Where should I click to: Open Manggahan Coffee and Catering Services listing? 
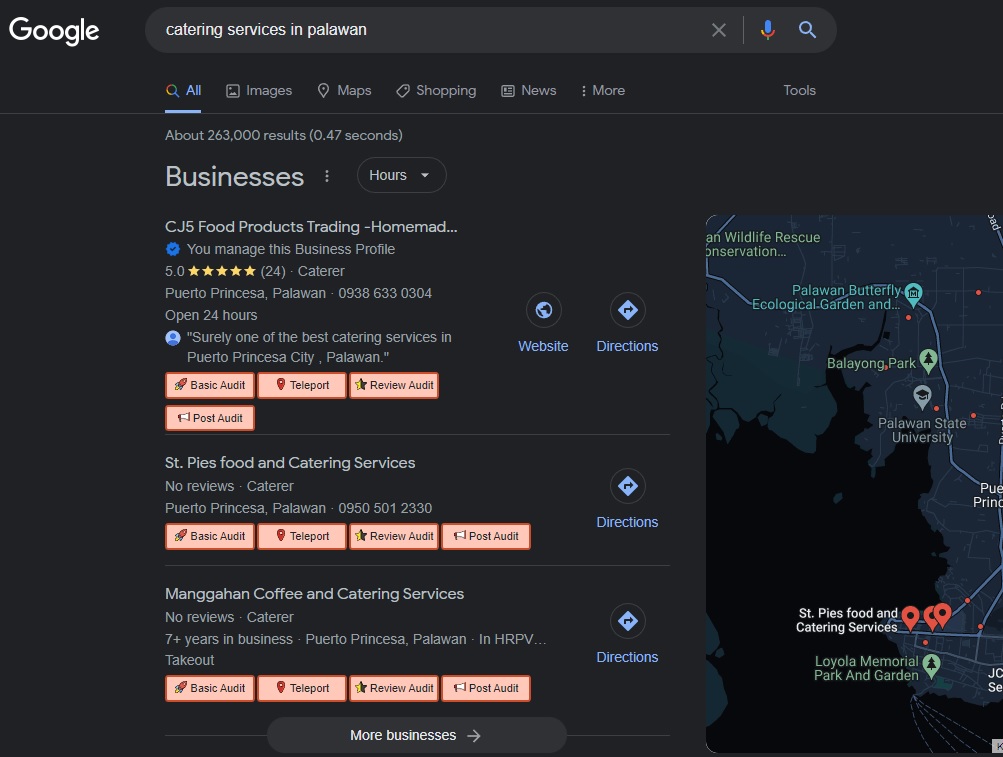[314, 594]
